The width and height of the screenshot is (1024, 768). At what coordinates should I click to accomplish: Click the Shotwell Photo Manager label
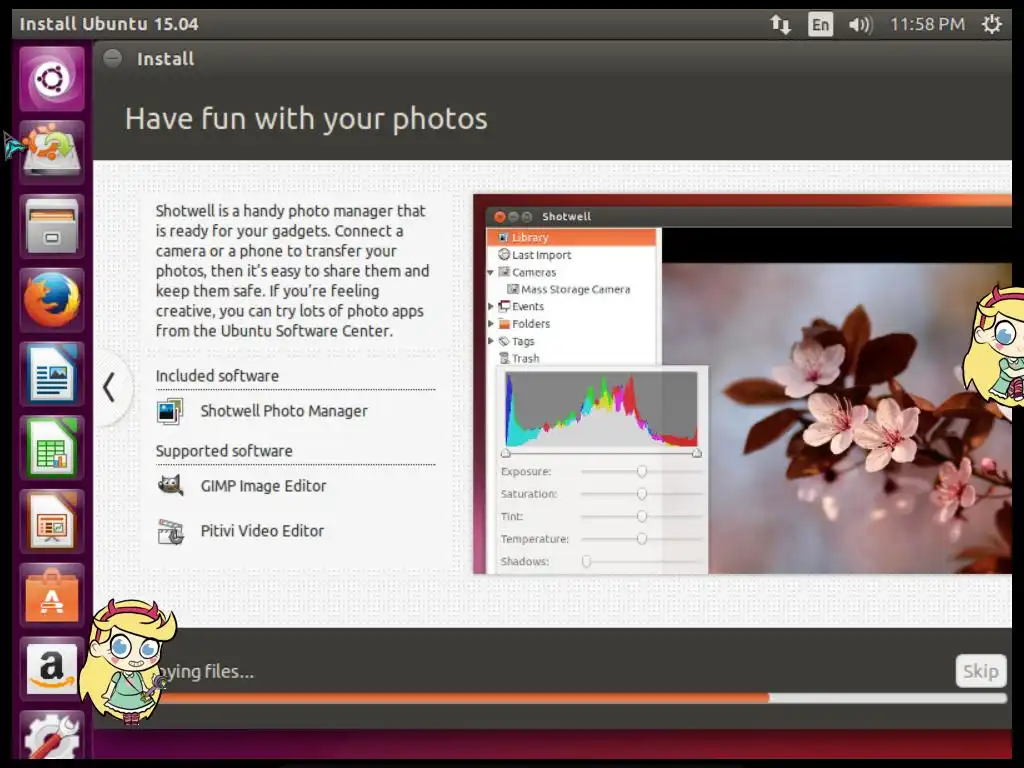(284, 411)
